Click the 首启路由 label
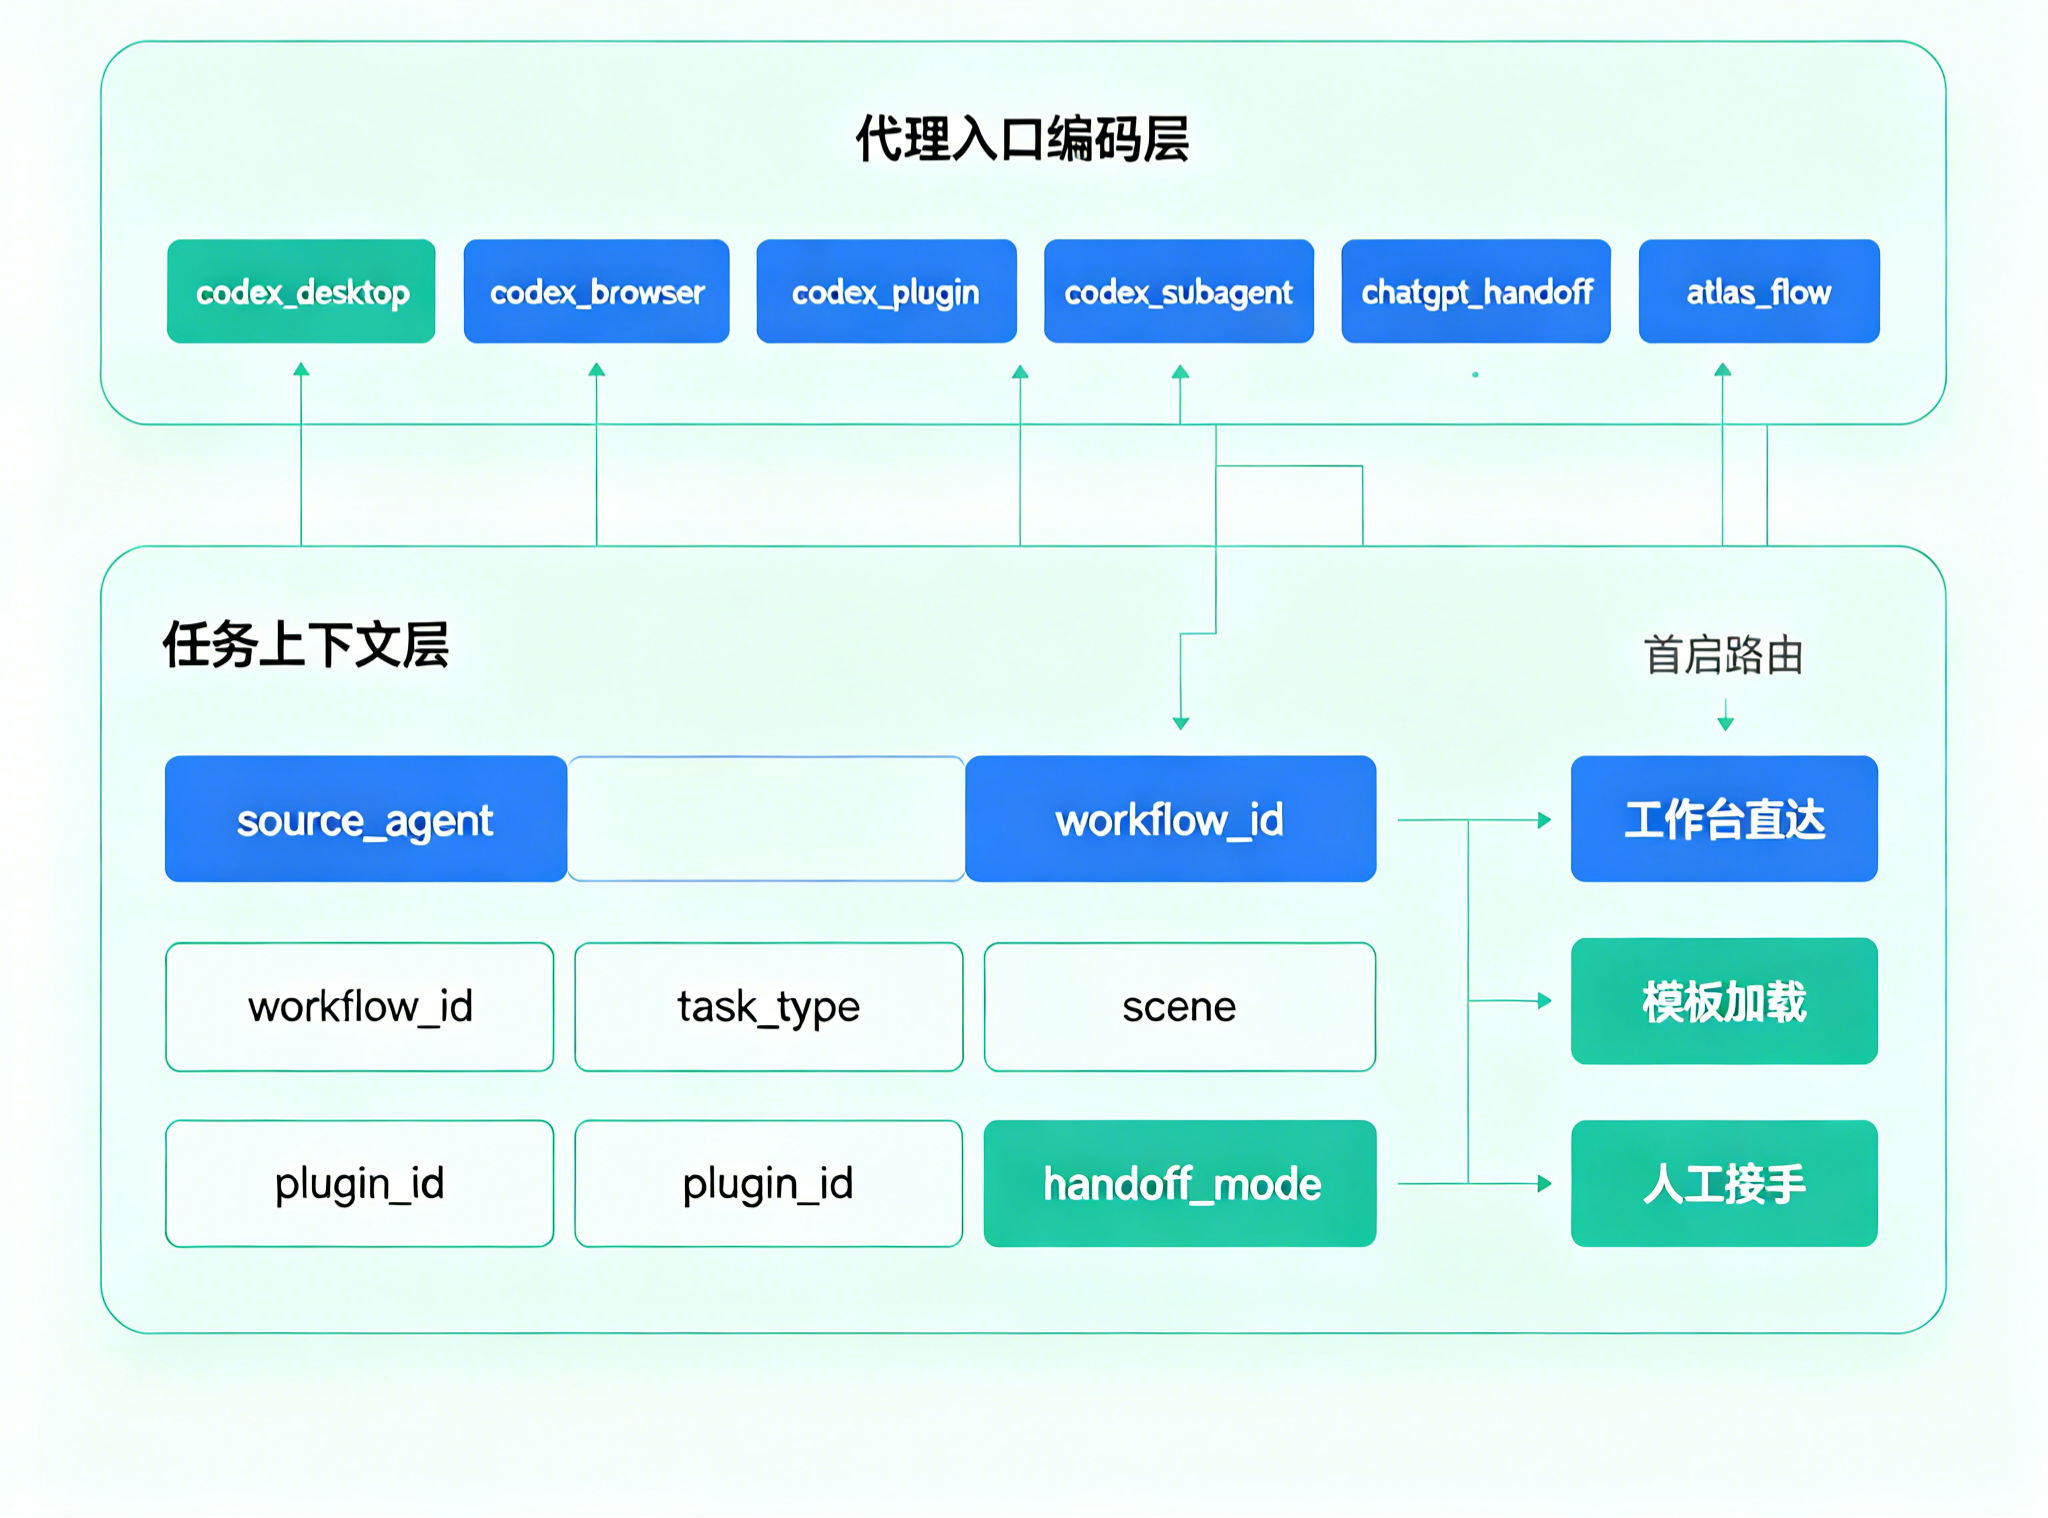The image size is (2048, 1518). click(x=1723, y=656)
